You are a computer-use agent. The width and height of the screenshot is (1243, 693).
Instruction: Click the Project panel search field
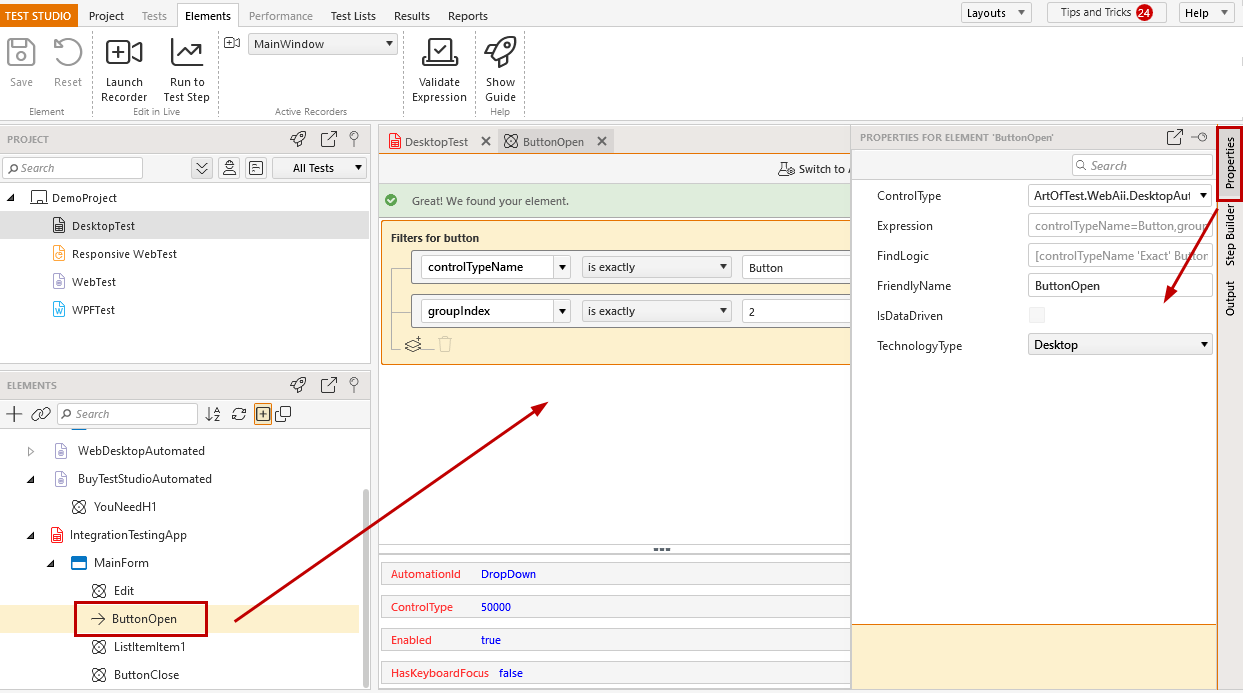73,168
